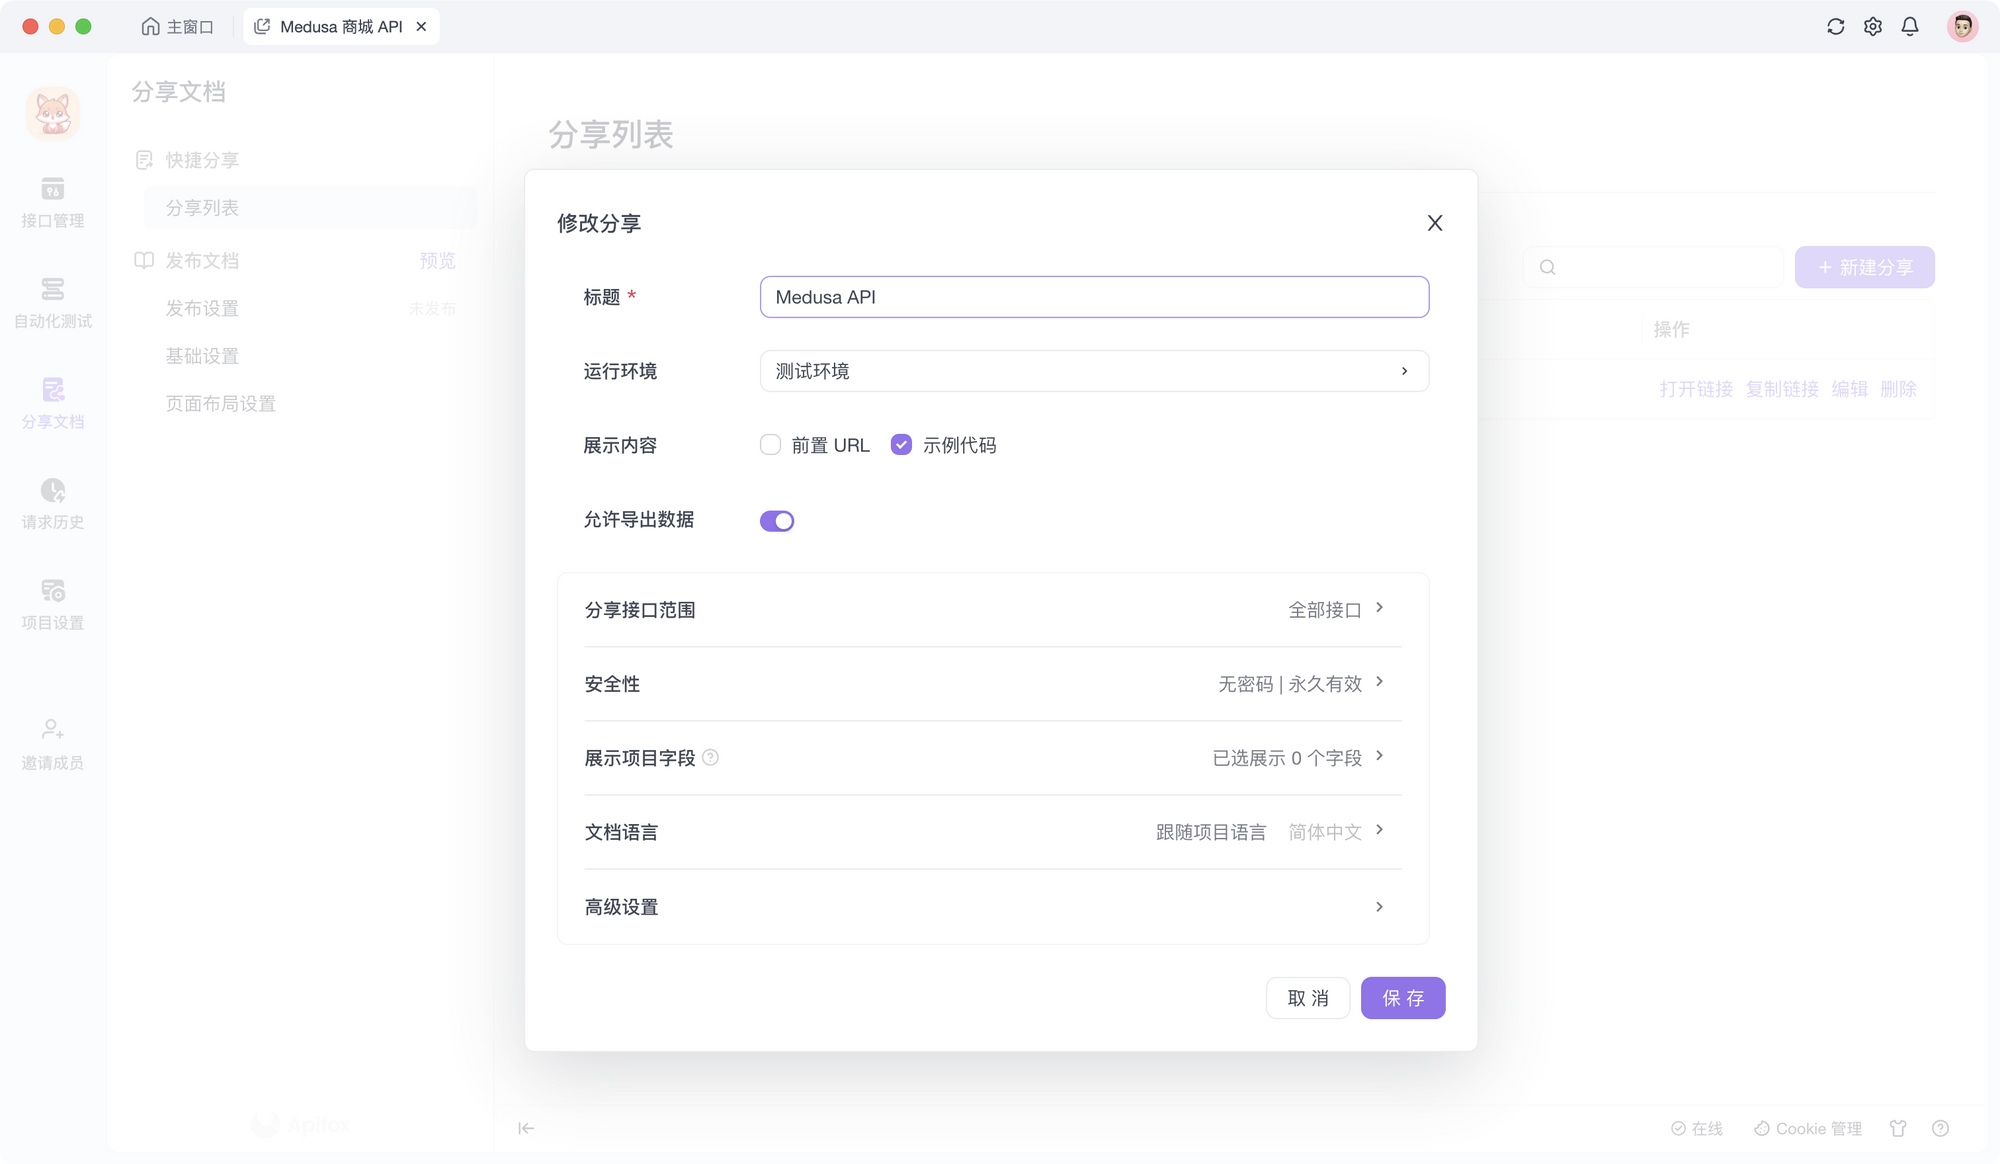Click 删除 link in share row
Viewport: 2000px width, 1164px height.
point(1898,389)
